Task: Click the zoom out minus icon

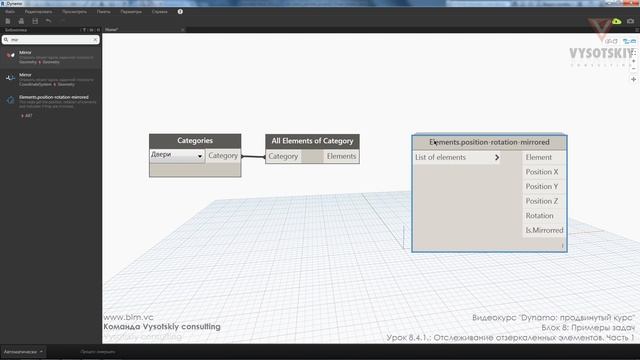Action: click(x=633, y=69)
